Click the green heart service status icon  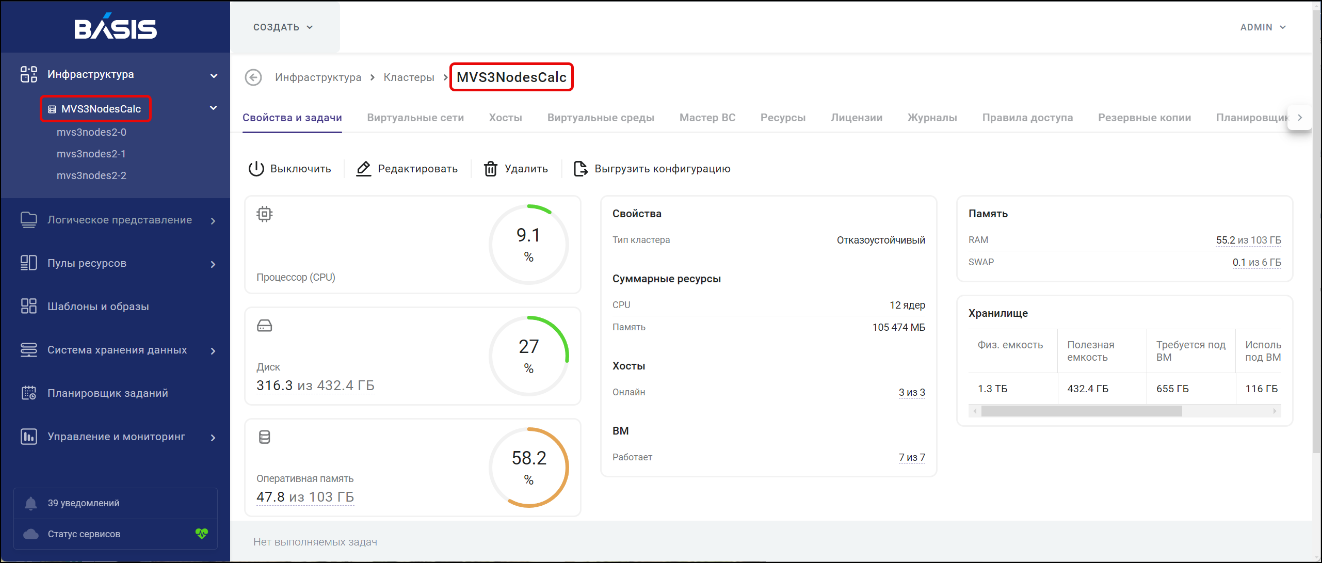pyautogui.click(x=201, y=534)
